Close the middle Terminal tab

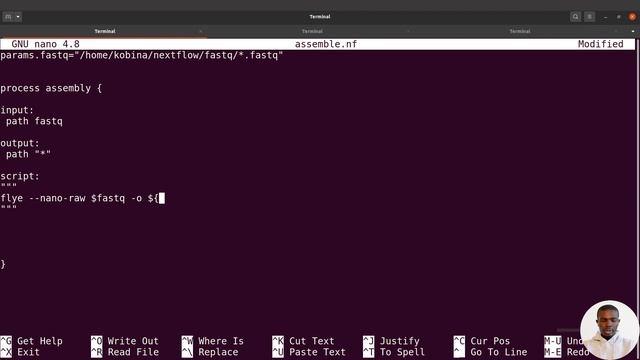coord(408,31)
